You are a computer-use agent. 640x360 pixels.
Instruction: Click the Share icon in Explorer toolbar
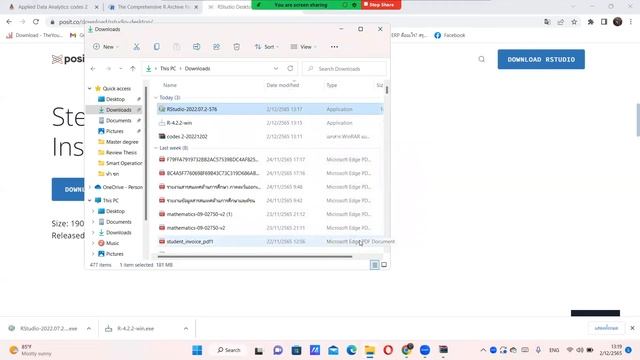[x=216, y=47]
